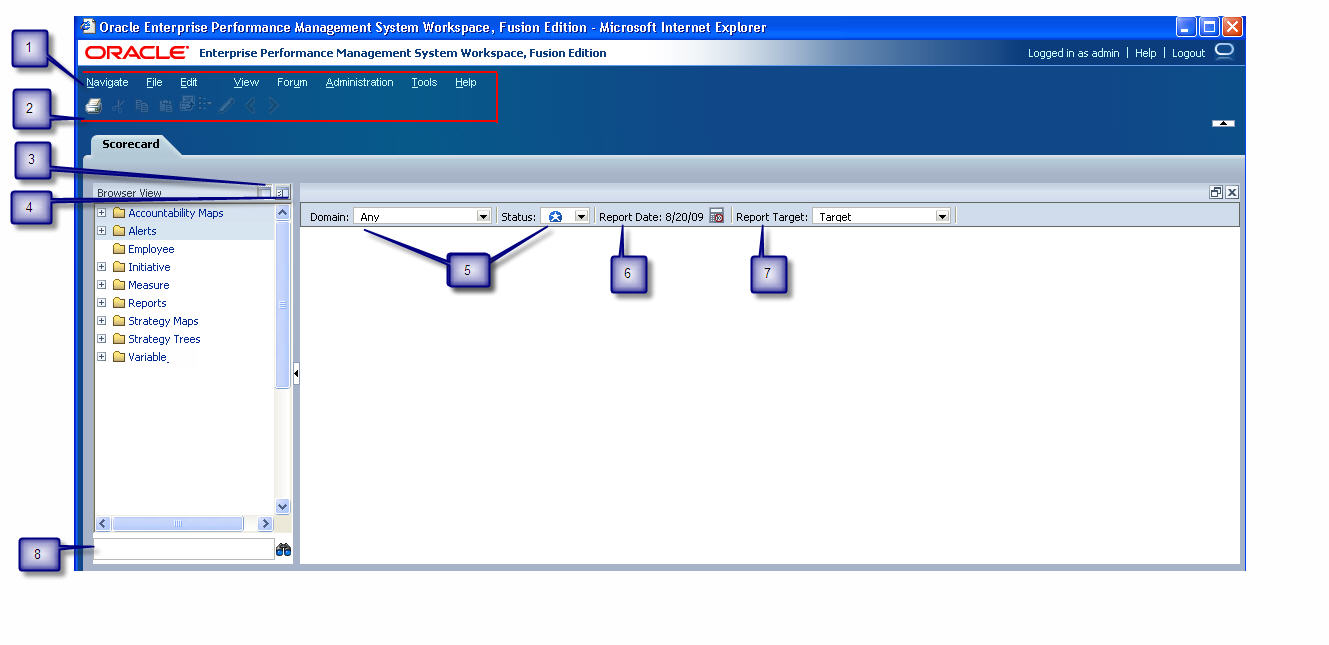Click the tree's horizontal scrollbar thumb

click(x=178, y=523)
